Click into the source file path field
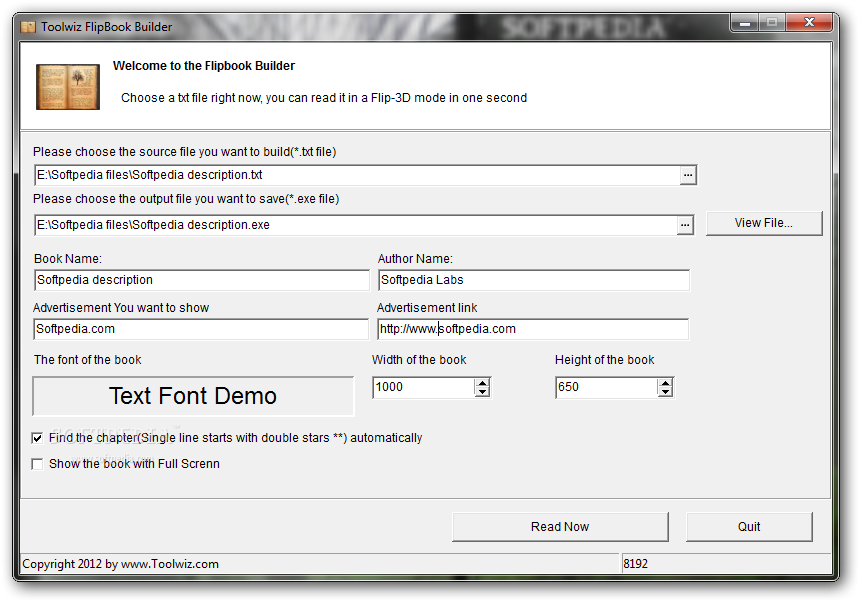860x602 pixels. coord(357,175)
